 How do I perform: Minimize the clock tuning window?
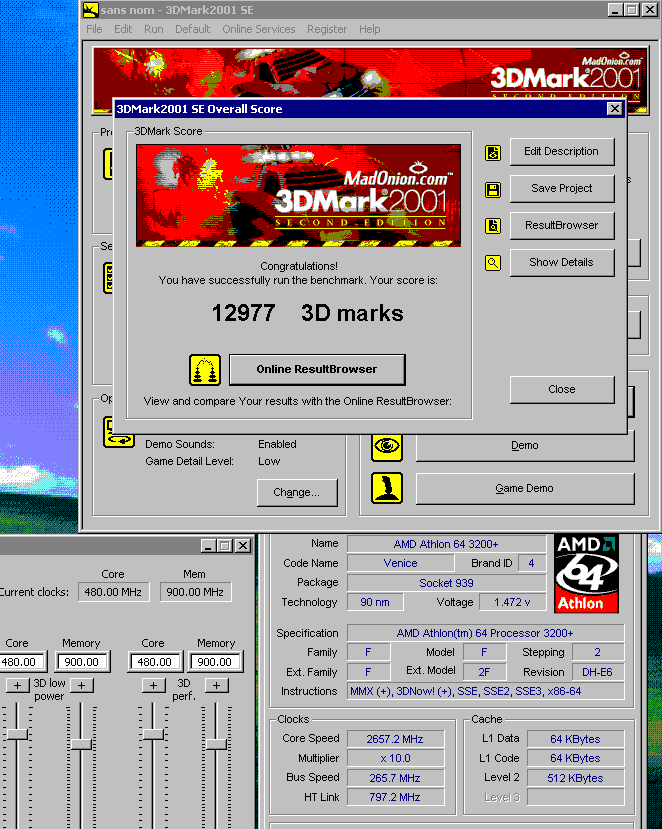(208, 546)
